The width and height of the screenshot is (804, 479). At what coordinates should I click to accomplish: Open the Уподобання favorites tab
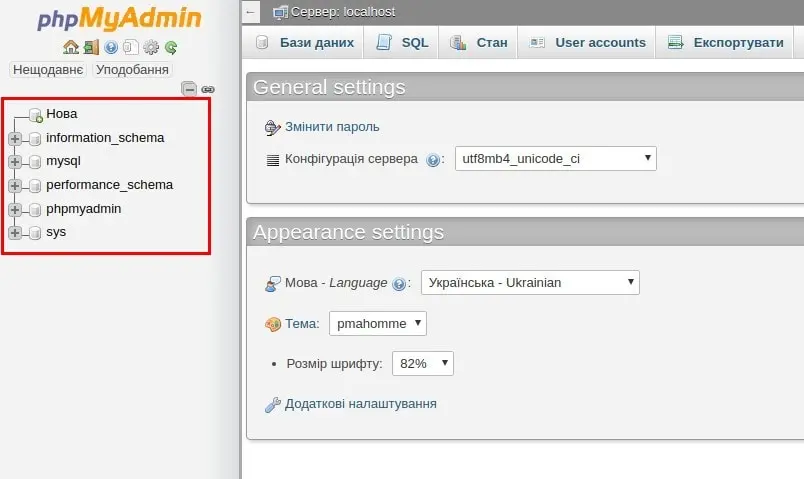[132, 70]
